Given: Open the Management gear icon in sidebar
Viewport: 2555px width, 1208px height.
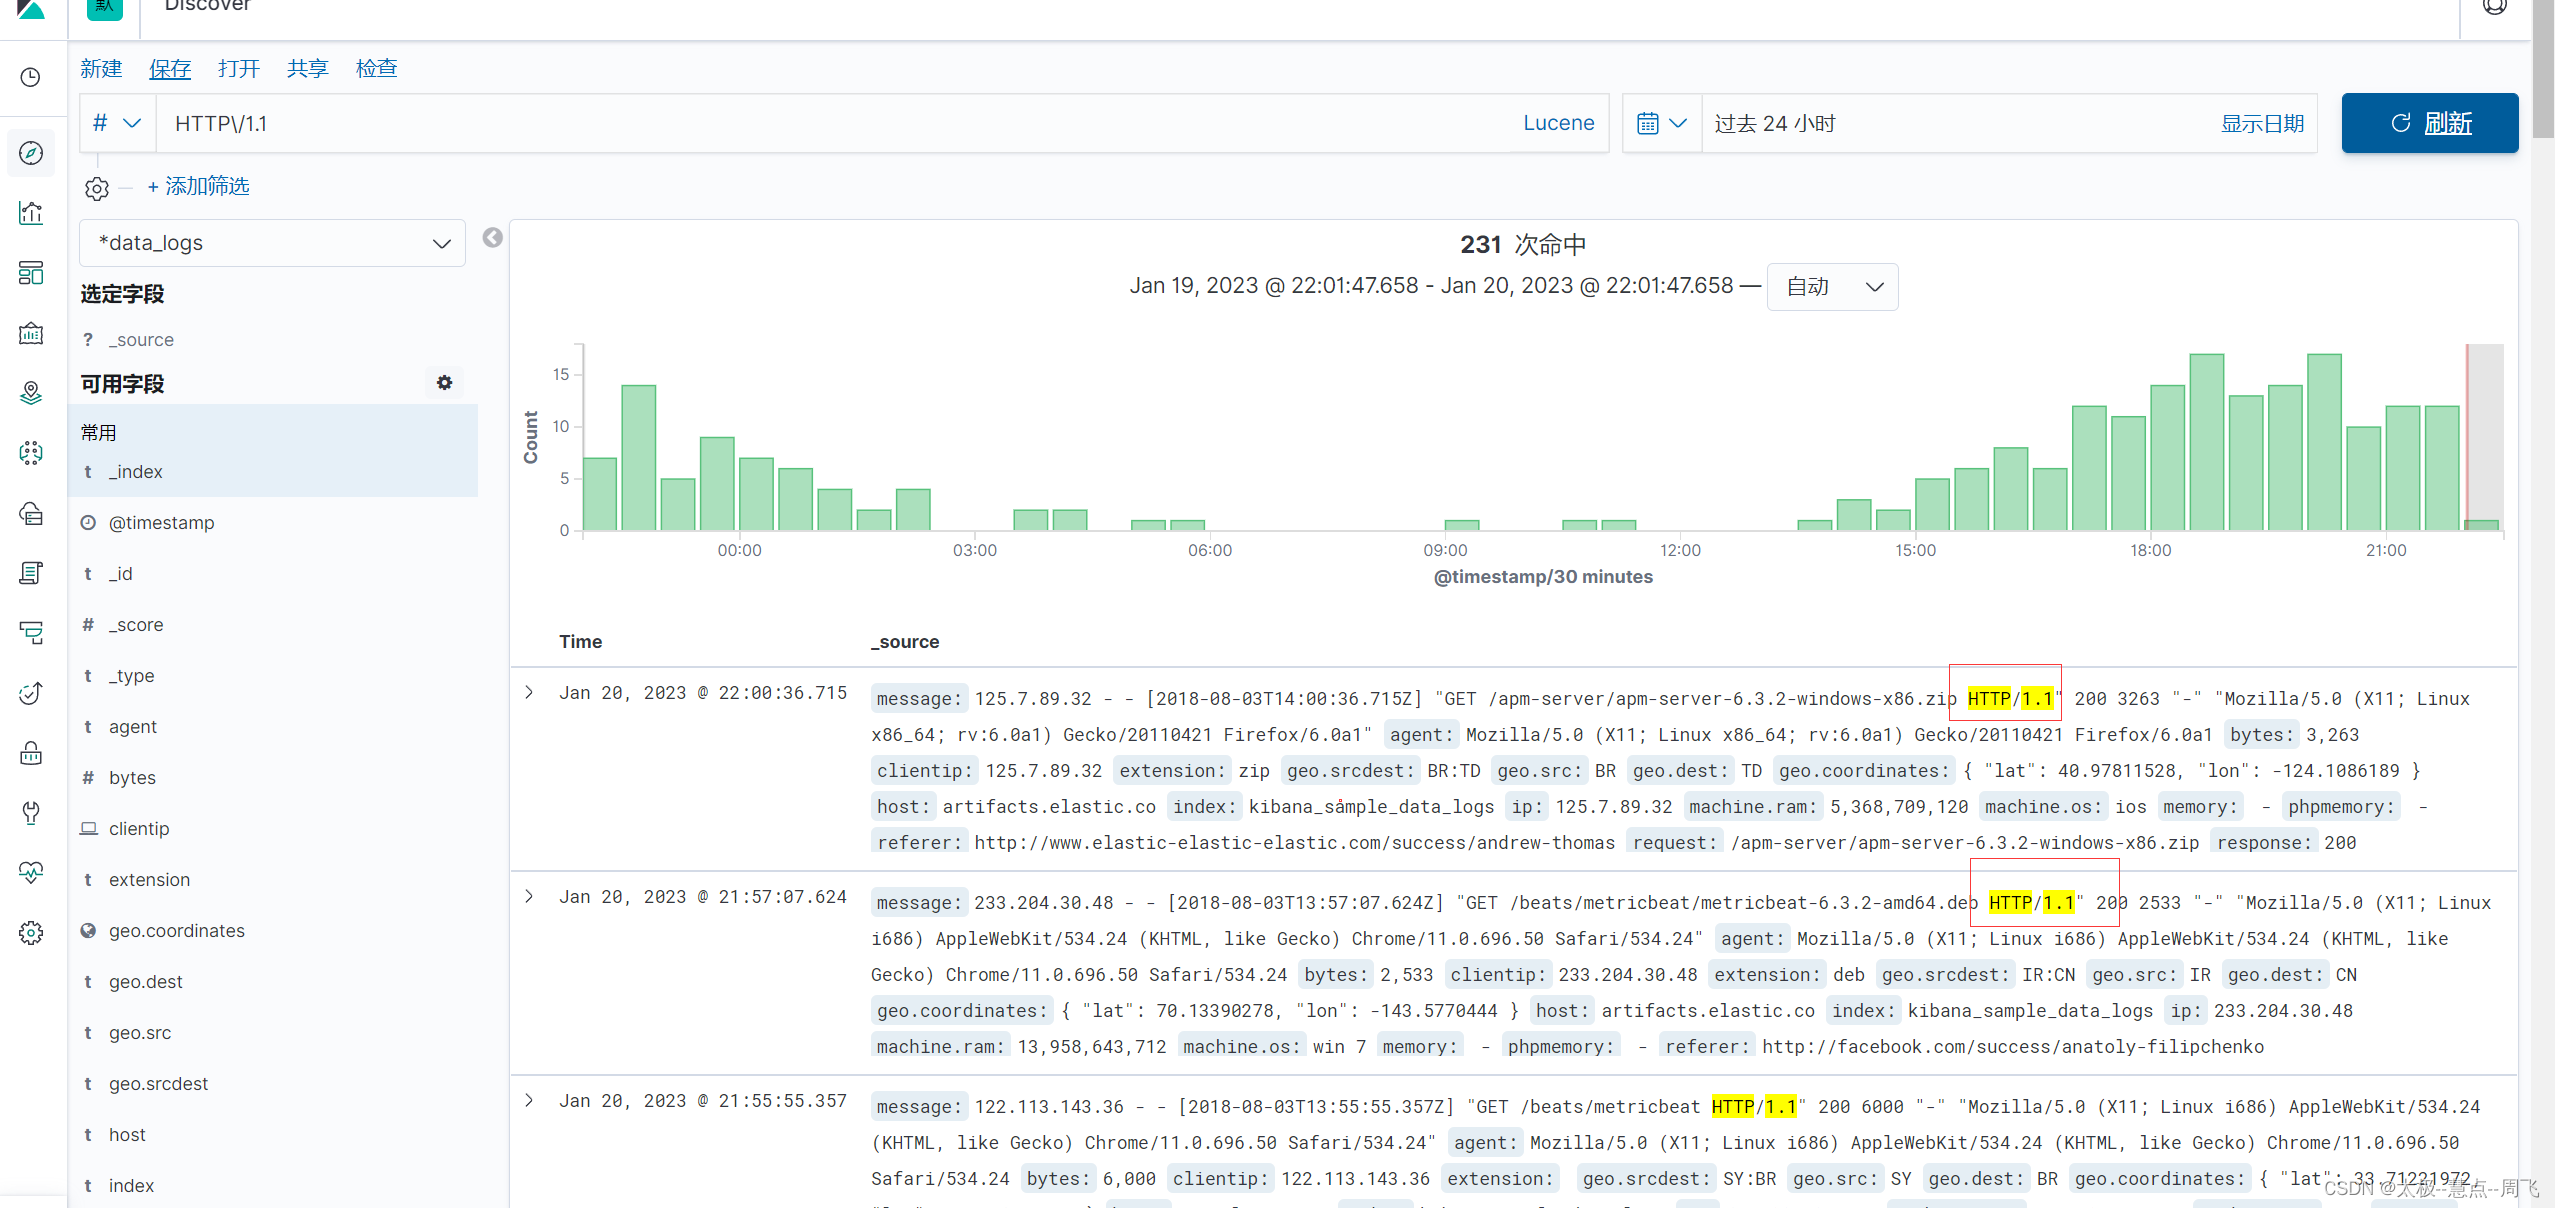Looking at the screenshot, I should (31, 932).
